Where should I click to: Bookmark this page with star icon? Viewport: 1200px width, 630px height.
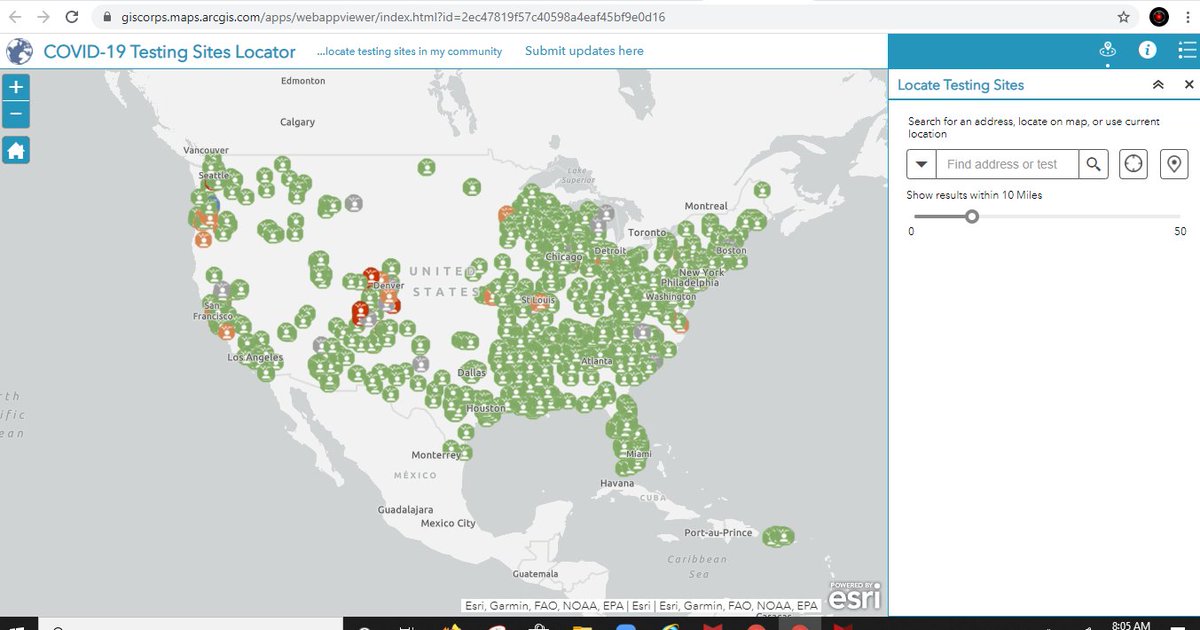tap(1123, 17)
